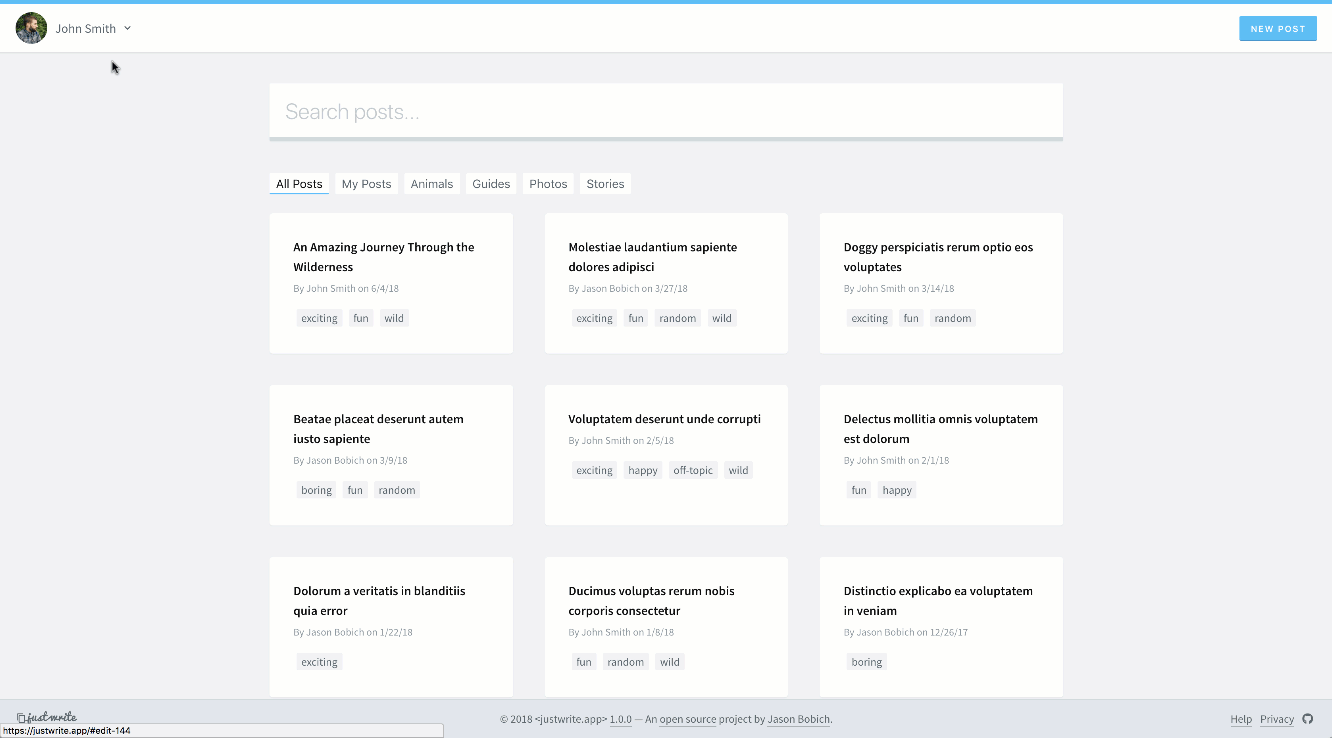The height and width of the screenshot is (738, 1332).
Task: Open the GitHub icon in the footer
Action: 1308,719
